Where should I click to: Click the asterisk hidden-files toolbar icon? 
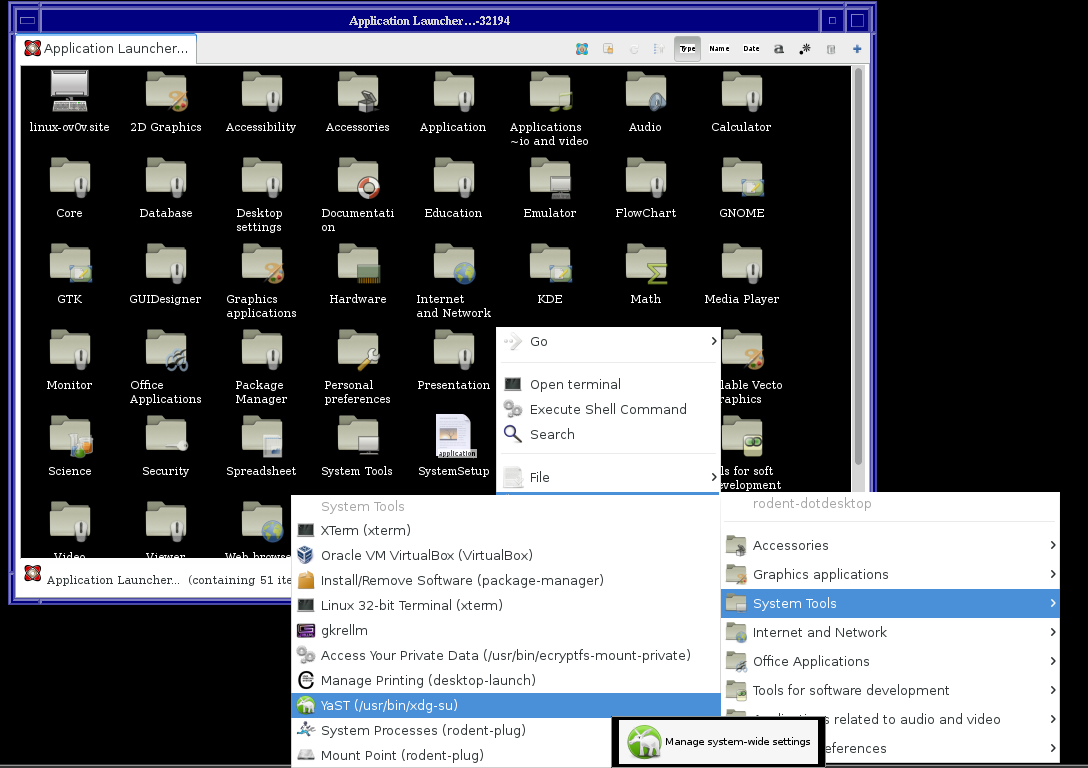[805, 49]
